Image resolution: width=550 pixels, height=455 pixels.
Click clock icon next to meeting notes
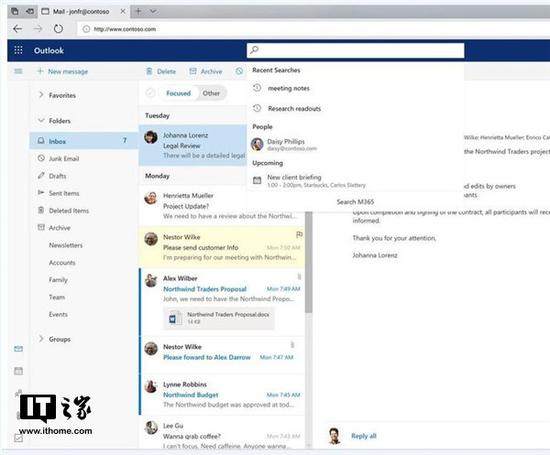click(257, 88)
